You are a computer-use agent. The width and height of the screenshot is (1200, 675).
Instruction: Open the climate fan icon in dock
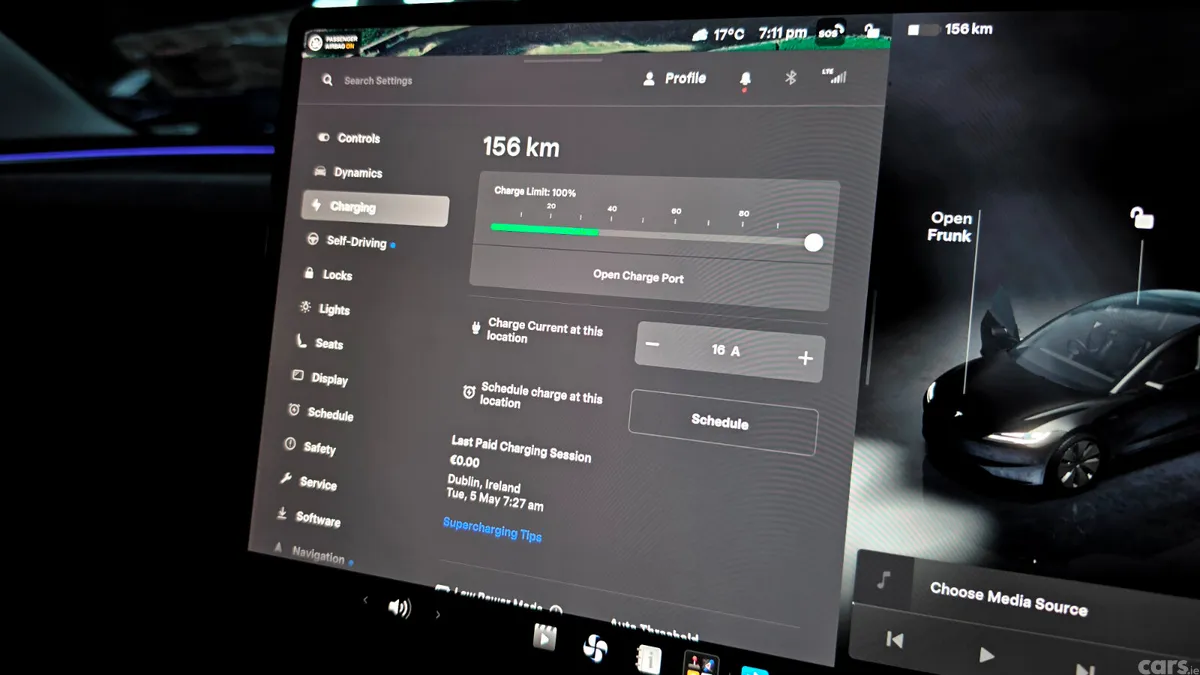click(x=595, y=648)
